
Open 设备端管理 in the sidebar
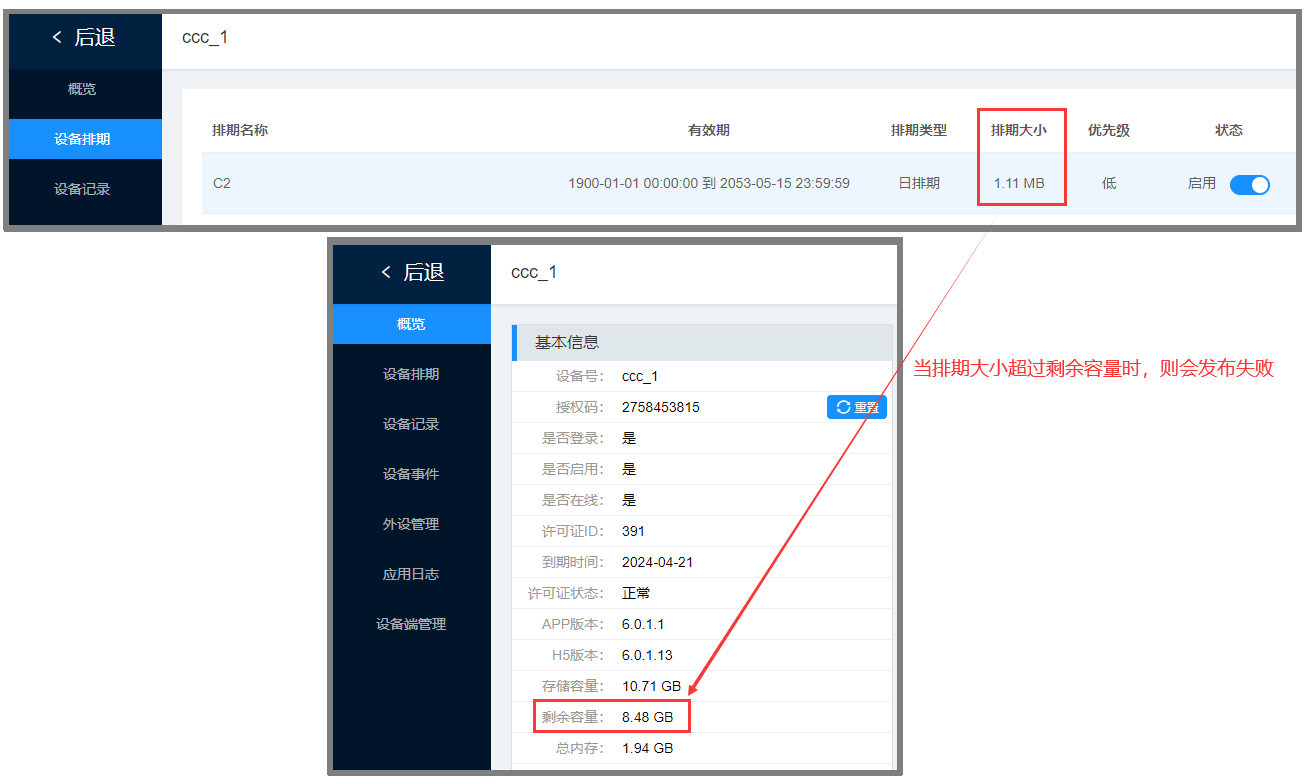412,624
